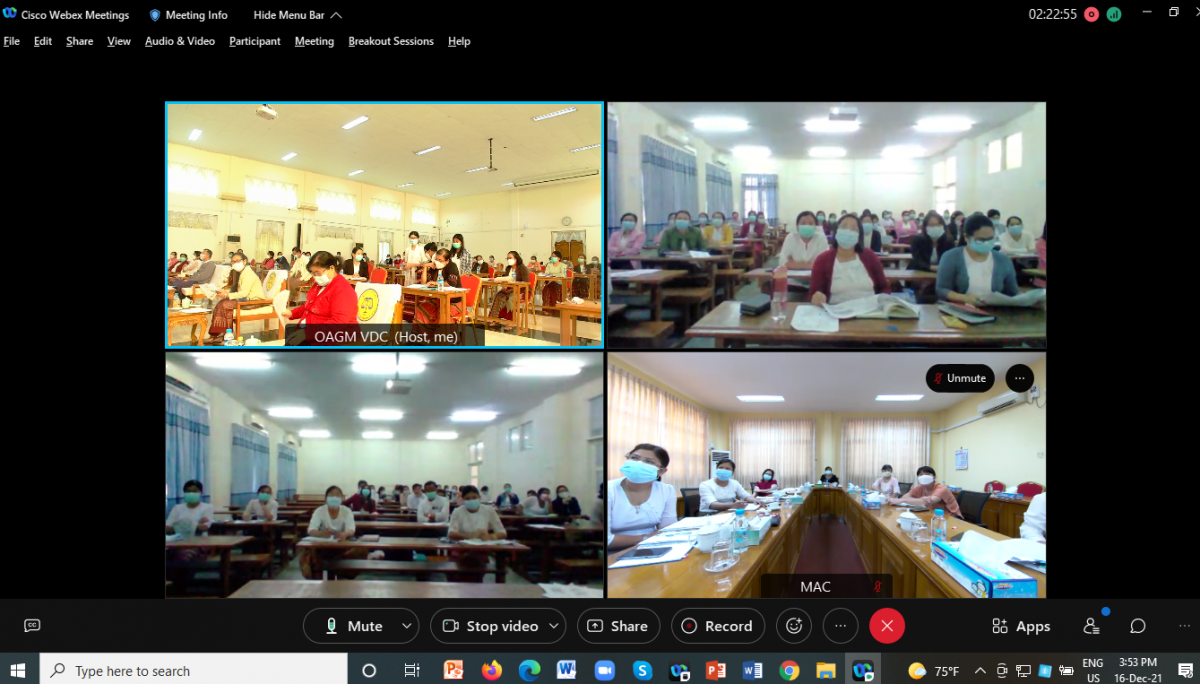This screenshot has height=684, width=1200.
Task: Collapse the menu with Hide Menu Bar
Action: pos(297,15)
